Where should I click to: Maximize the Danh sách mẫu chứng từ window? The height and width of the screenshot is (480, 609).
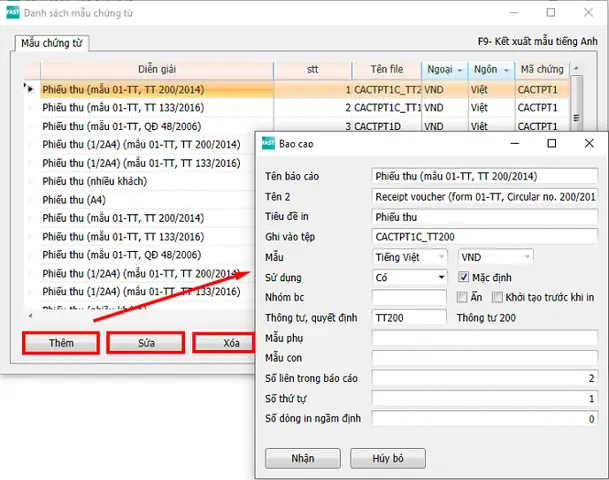click(x=551, y=12)
